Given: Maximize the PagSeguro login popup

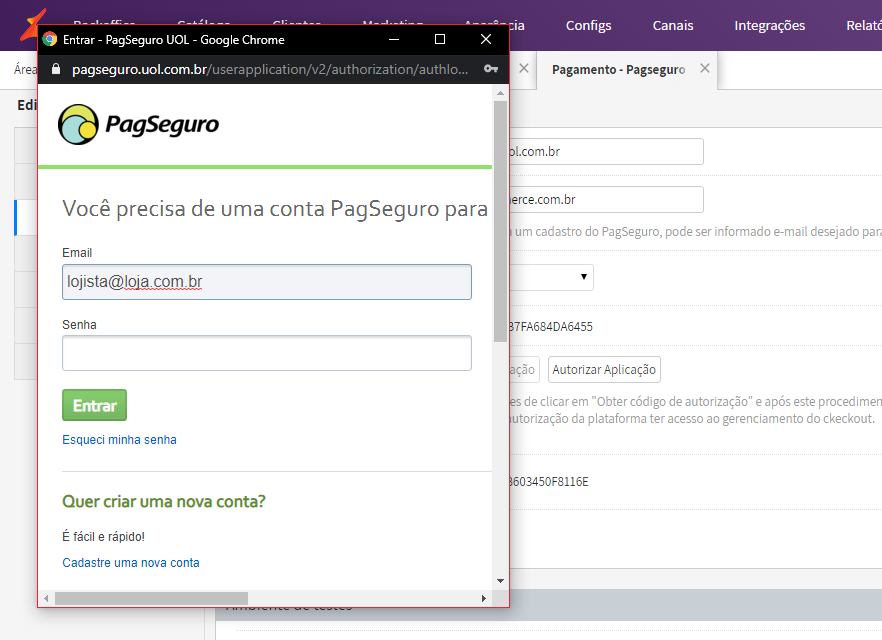Looking at the screenshot, I should pyautogui.click(x=440, y=39).
